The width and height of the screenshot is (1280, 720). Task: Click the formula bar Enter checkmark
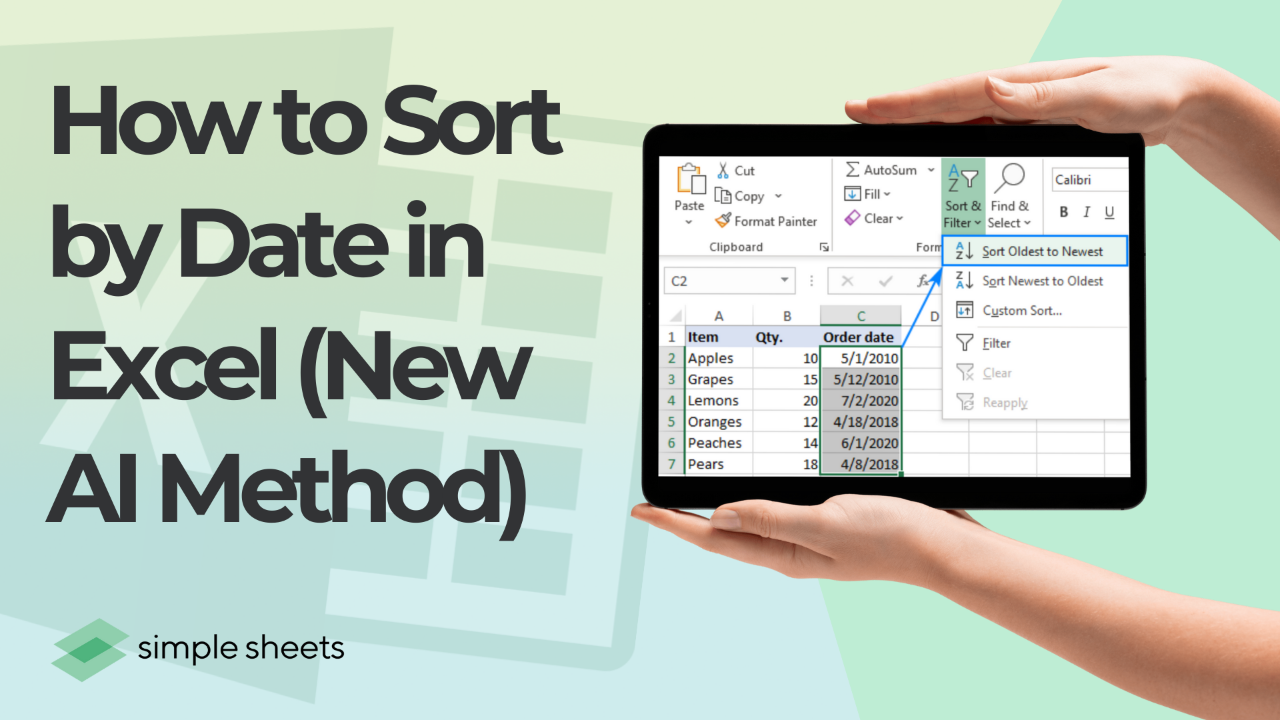click(885, 281)
